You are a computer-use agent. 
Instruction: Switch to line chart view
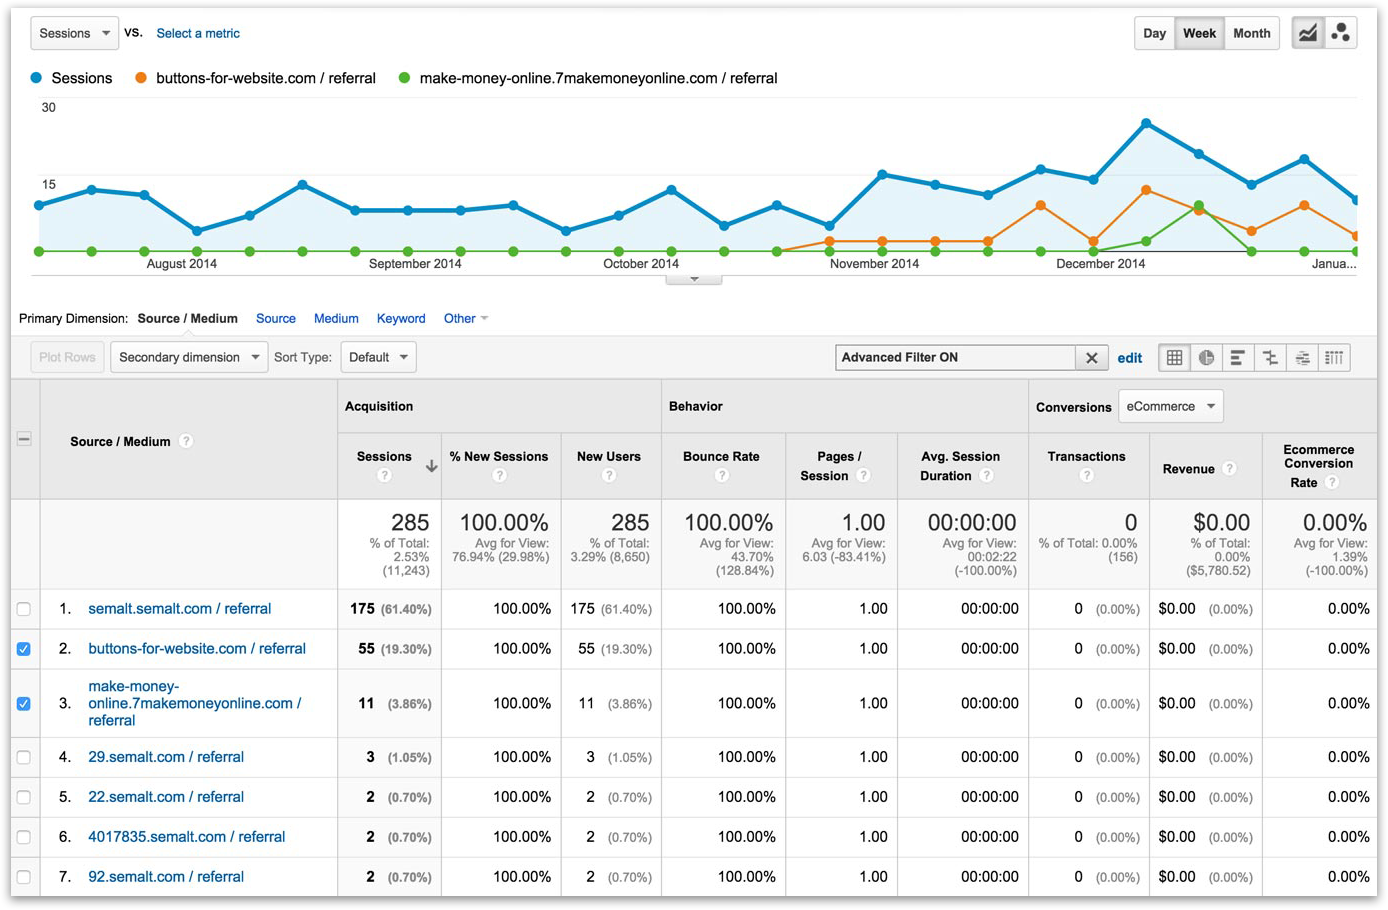pos(1307,33)
